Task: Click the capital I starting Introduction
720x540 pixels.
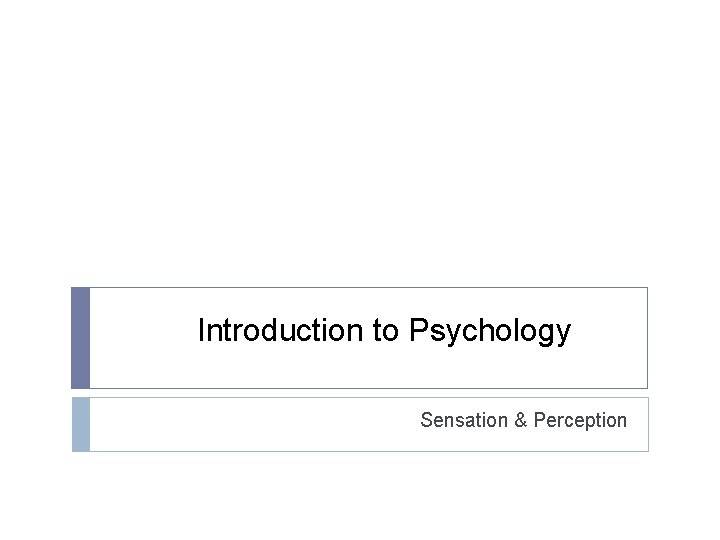Action: pyautogui.click(x=201, y=330)
